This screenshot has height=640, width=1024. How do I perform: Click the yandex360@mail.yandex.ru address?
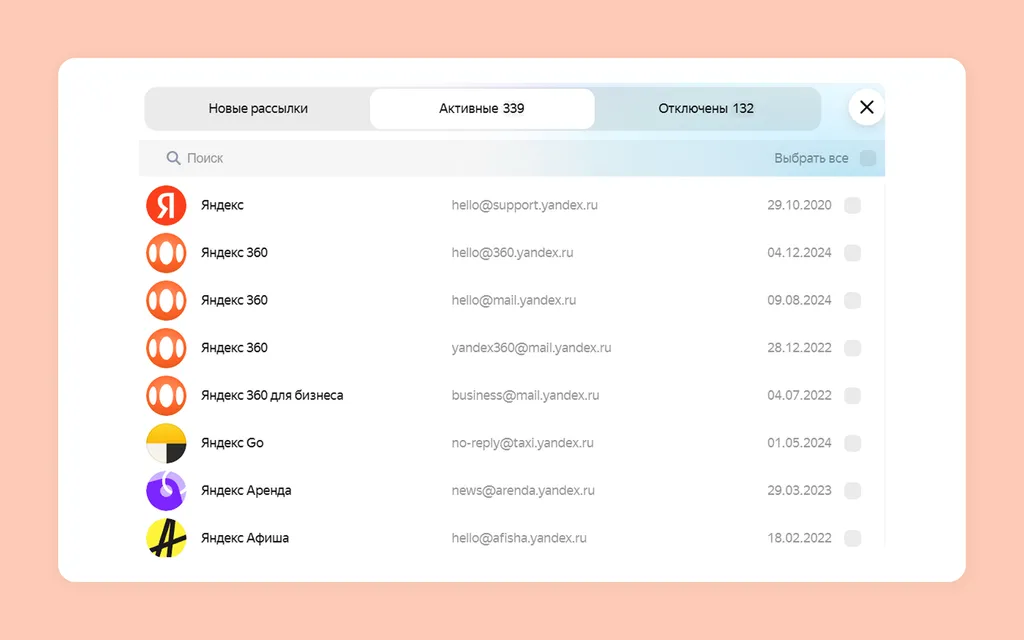click(x=531, y=348)
